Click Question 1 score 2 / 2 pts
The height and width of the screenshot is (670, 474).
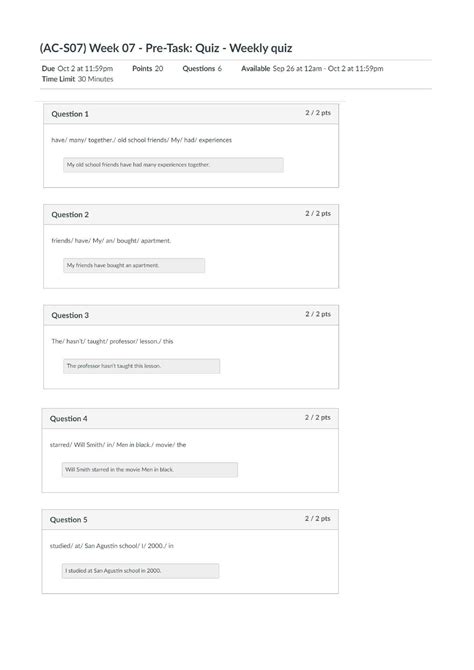tap(318, 113)
